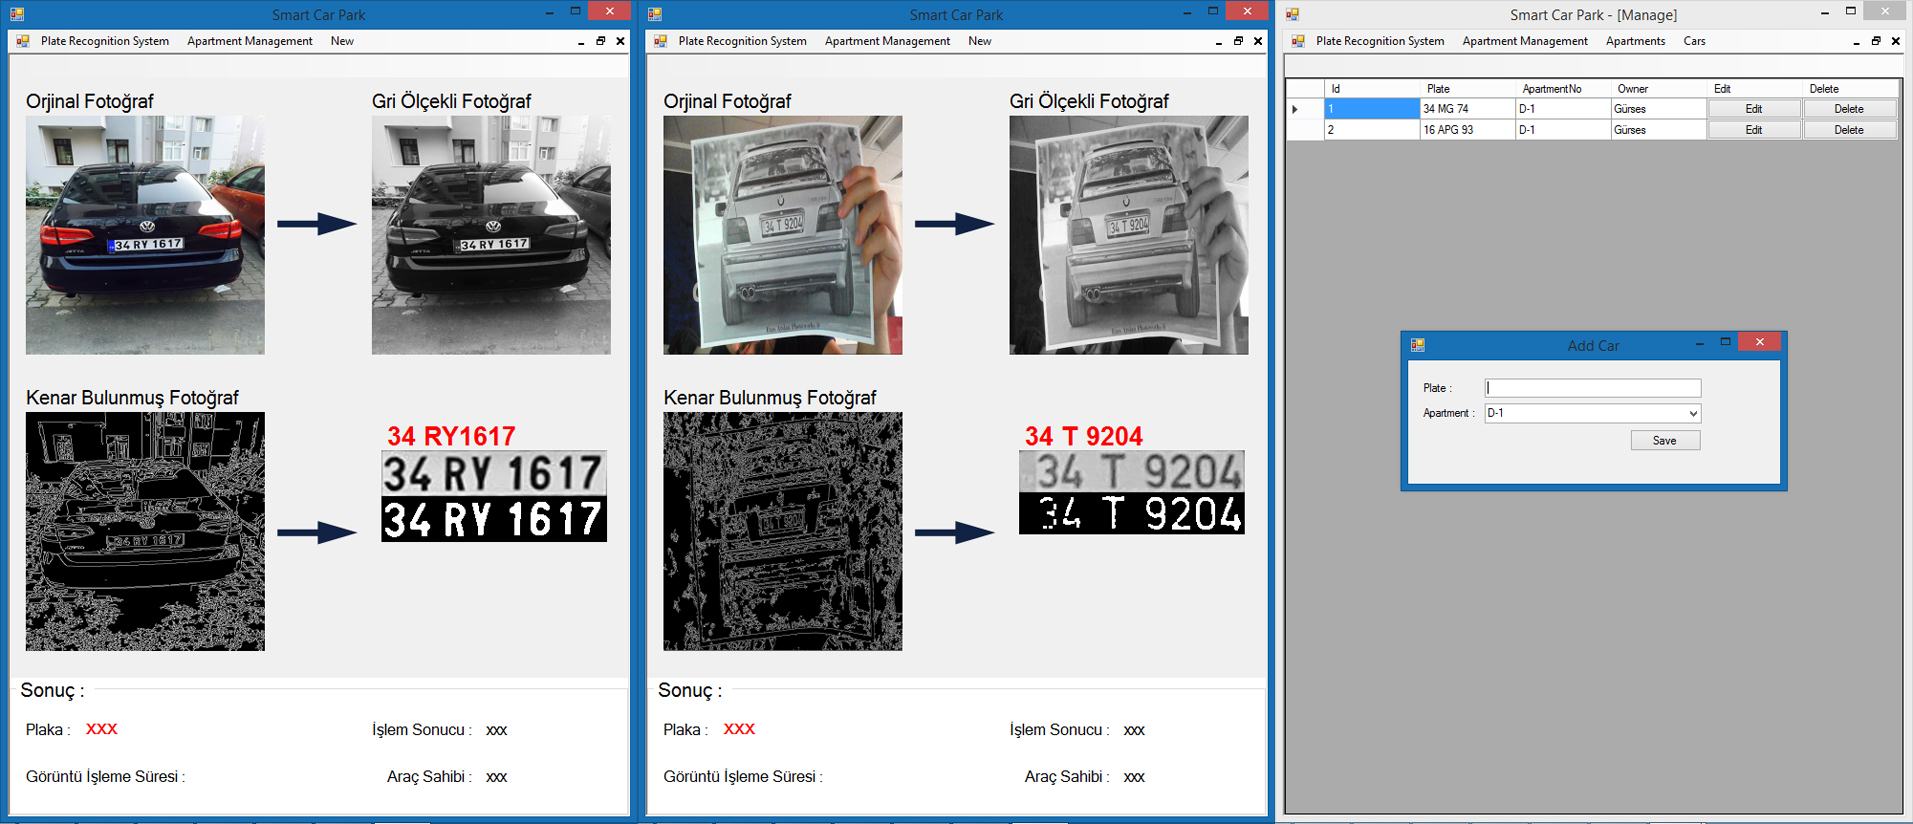This screenshot has height=824, width=1913.
Task: Select plate cell 16 APG 93
Action: (1467, 130)
